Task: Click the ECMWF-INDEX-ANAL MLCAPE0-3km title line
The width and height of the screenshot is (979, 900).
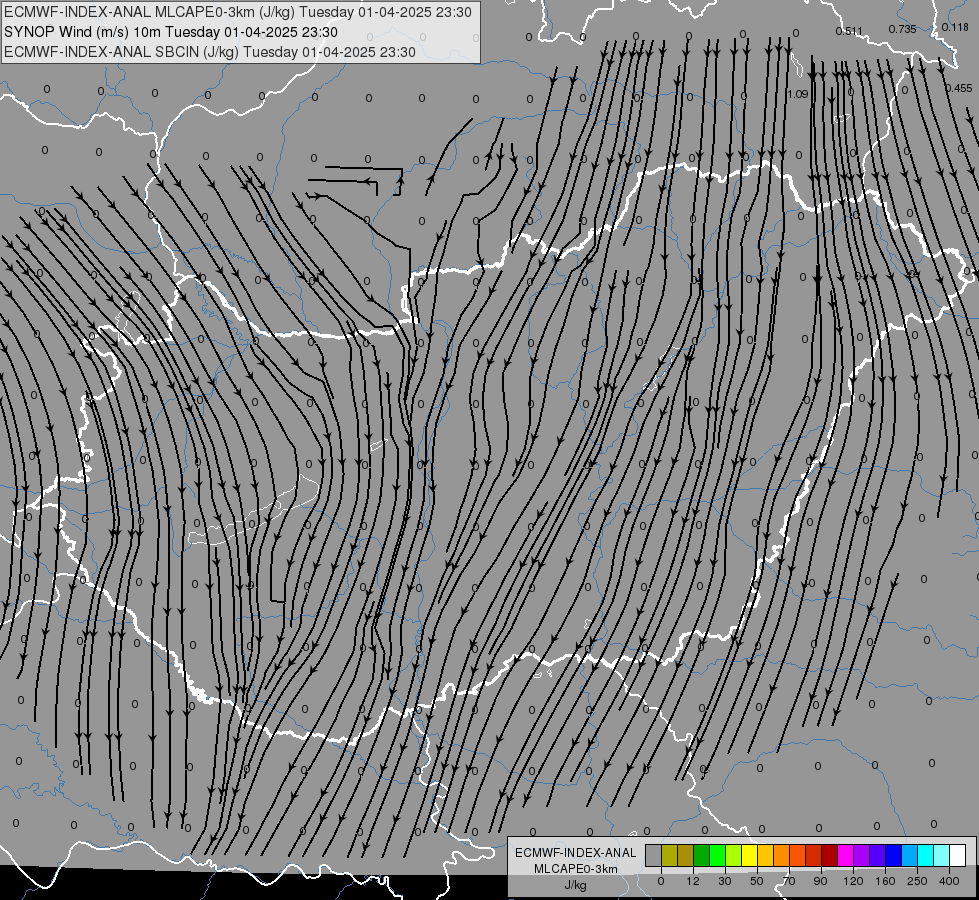Action: point(237,12)
